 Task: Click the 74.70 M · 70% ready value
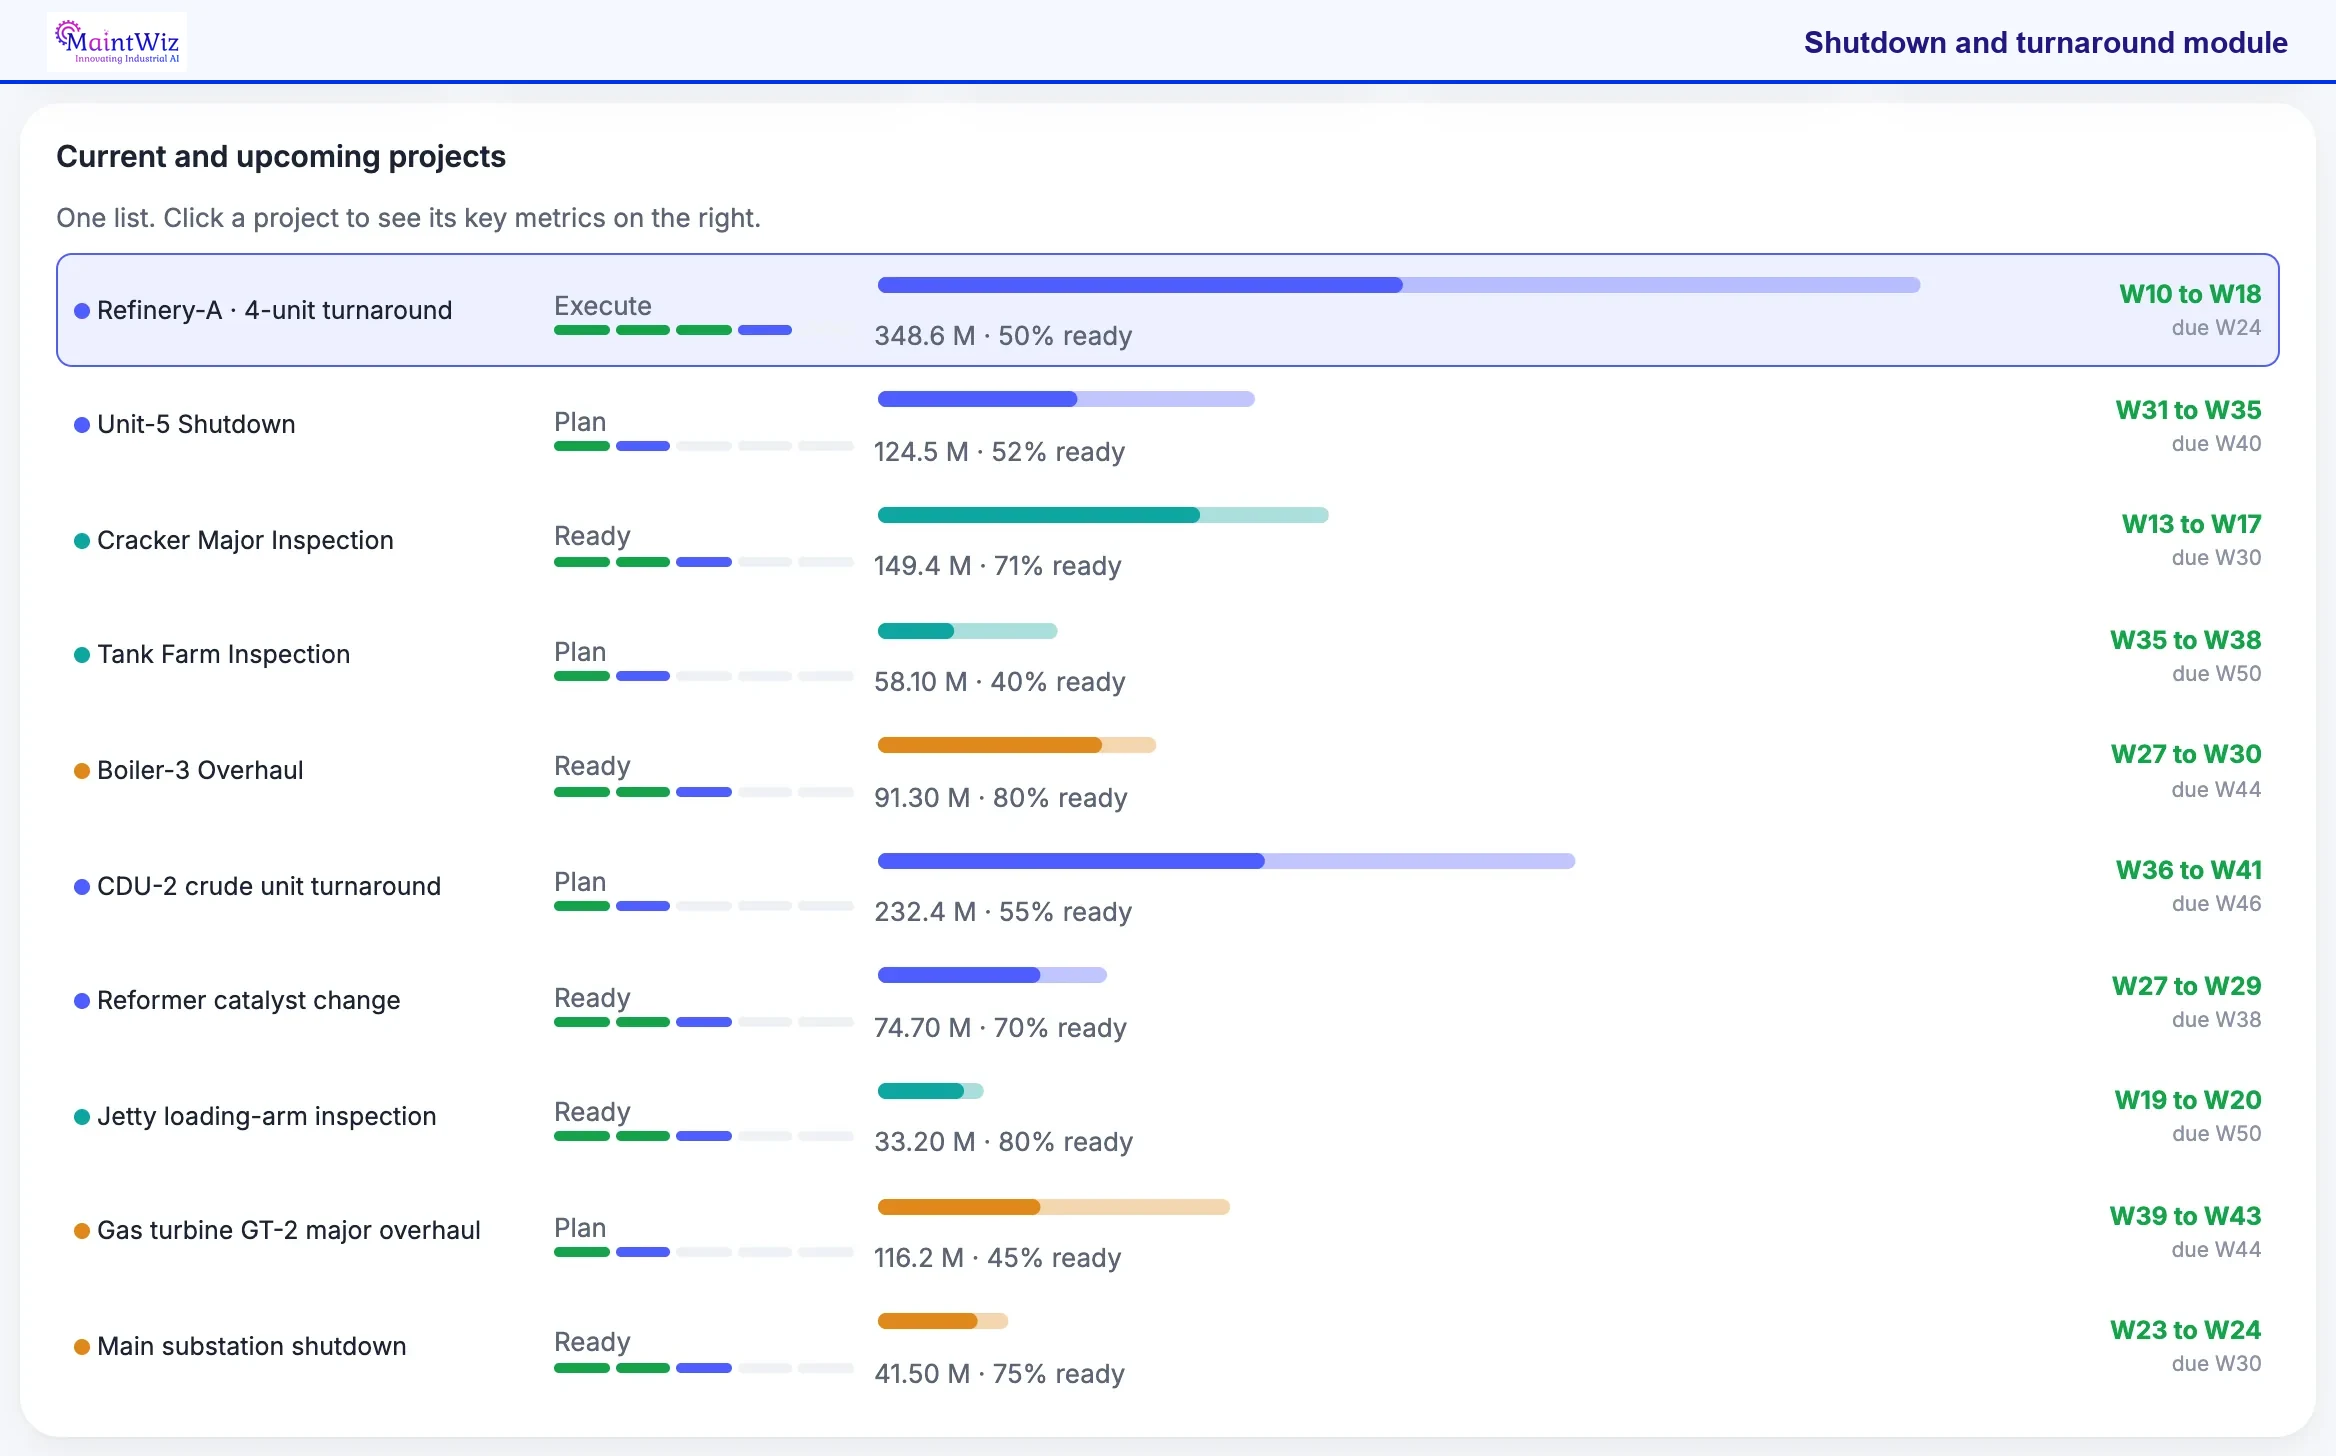1000,1028
